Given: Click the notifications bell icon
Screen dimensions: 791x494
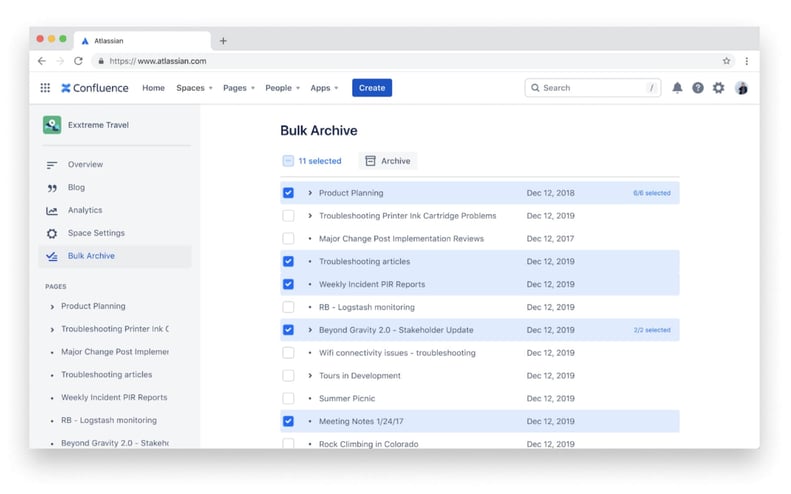Looking at the screenshot, I should tap(677, 88).
